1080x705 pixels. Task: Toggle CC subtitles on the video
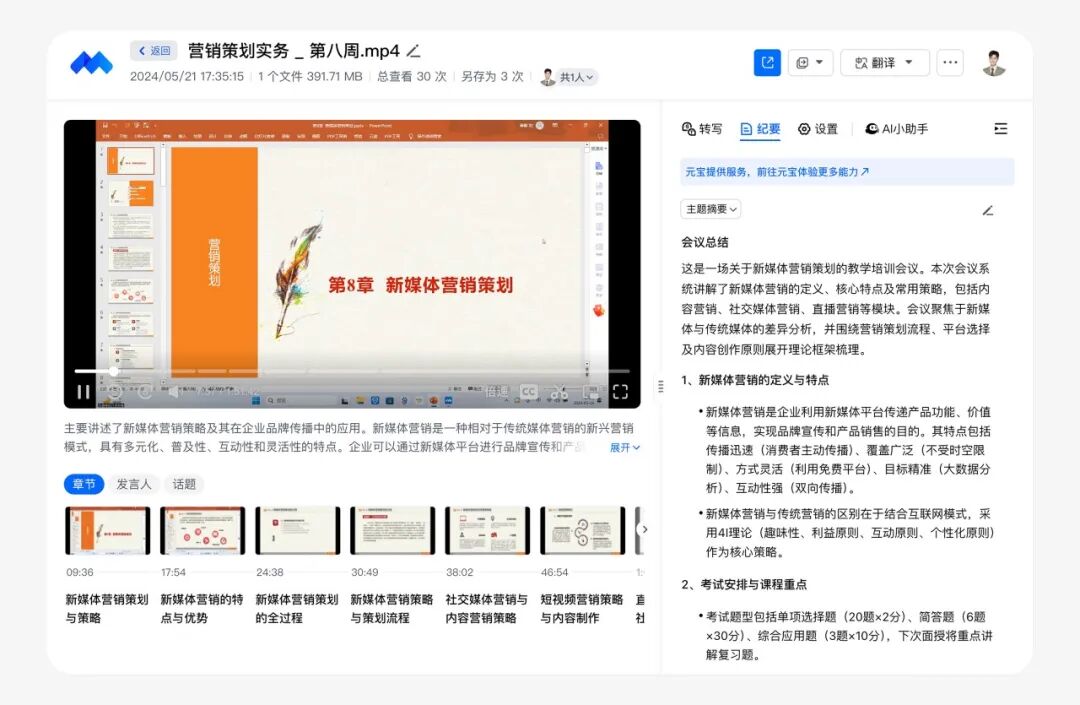528,392
